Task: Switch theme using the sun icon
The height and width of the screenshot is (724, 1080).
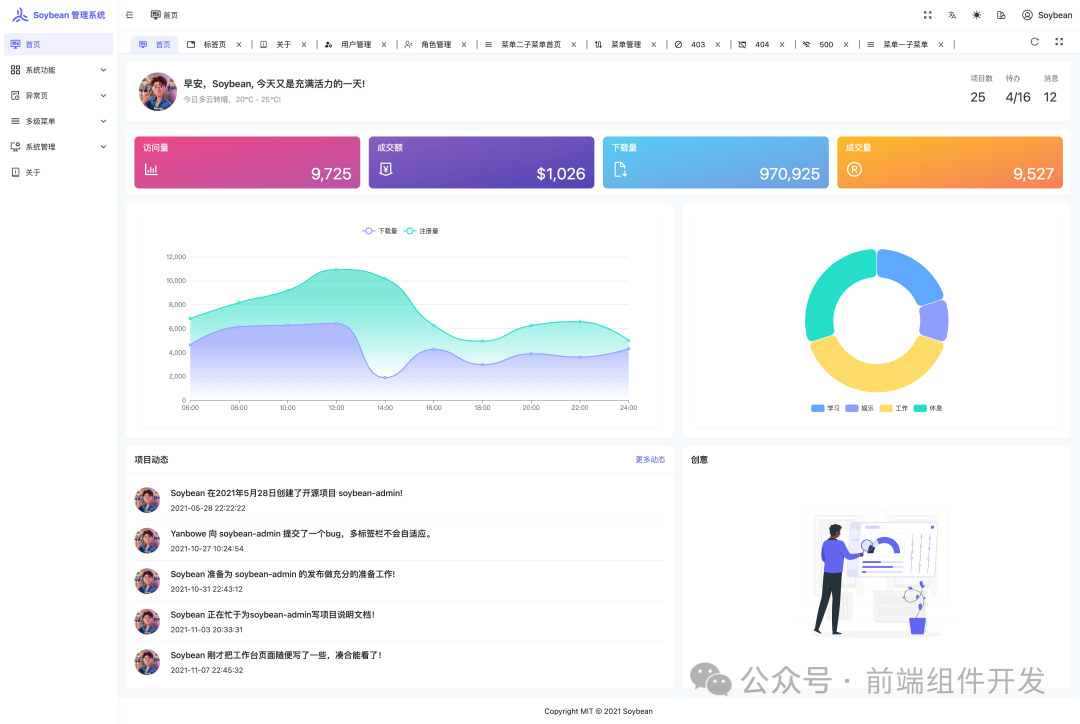Action: (975, 14)
